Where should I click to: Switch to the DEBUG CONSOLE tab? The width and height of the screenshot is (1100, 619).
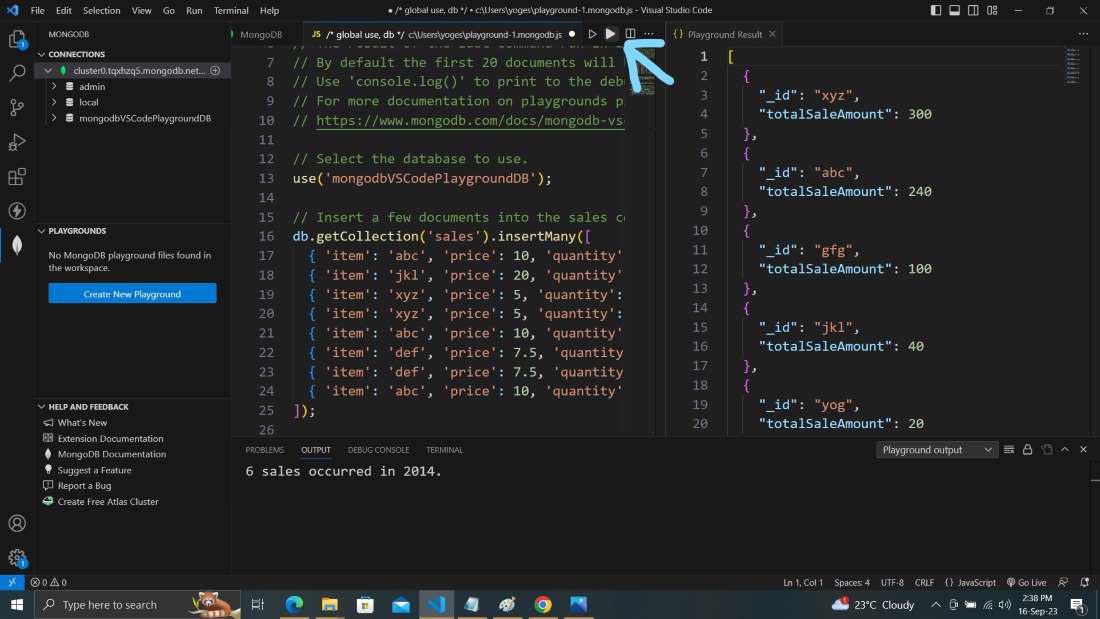pos(378,449)
